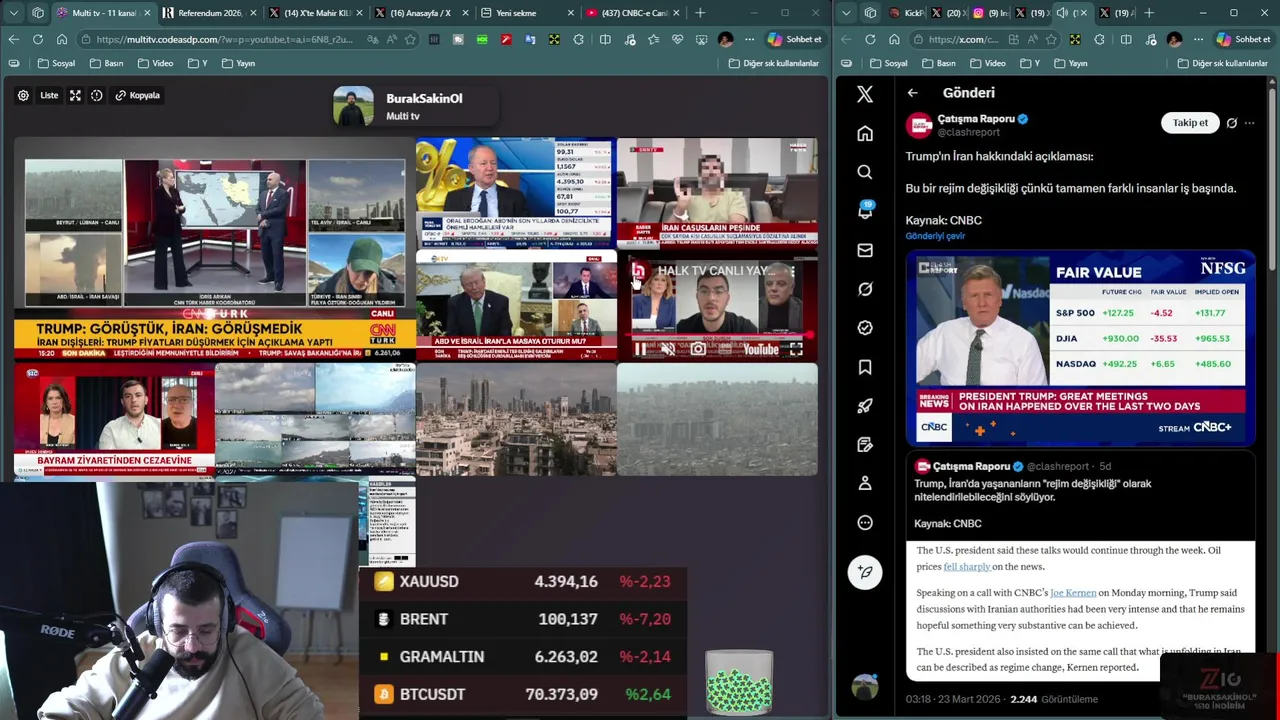Click the fullscreen expand icon beside Liste
The height and width of the screenshot is (720, 1280).
pyautogui.click(x=75, y=95)
